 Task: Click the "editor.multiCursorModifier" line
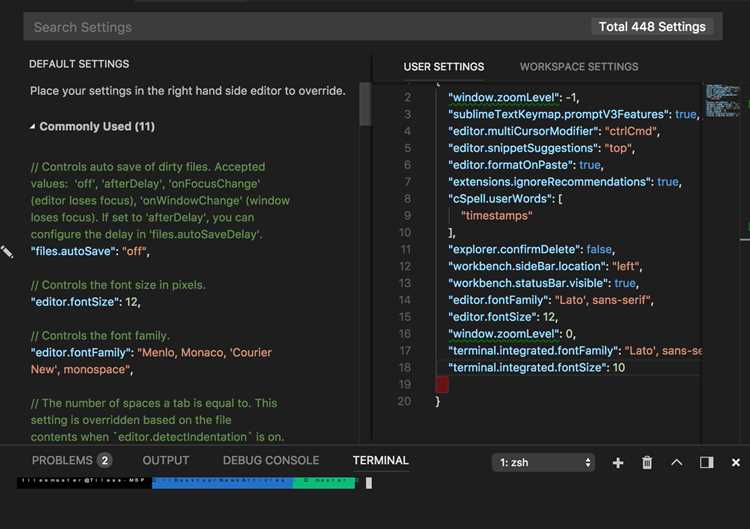pos(554,131)
